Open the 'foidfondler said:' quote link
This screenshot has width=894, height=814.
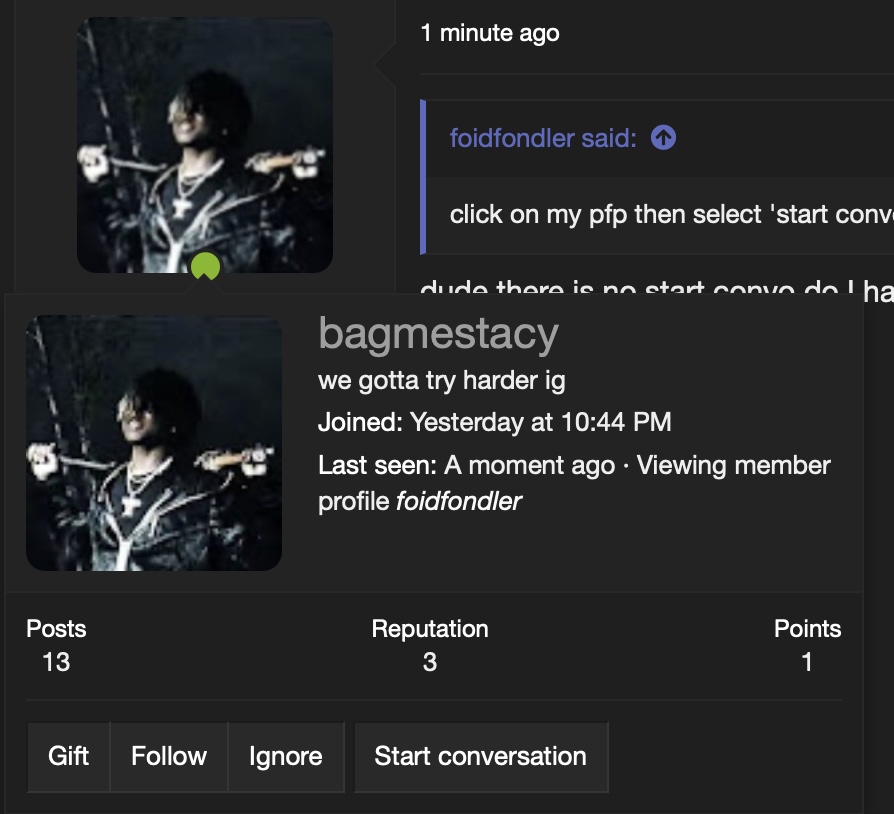pyautogui.click(x=543, y=138)
